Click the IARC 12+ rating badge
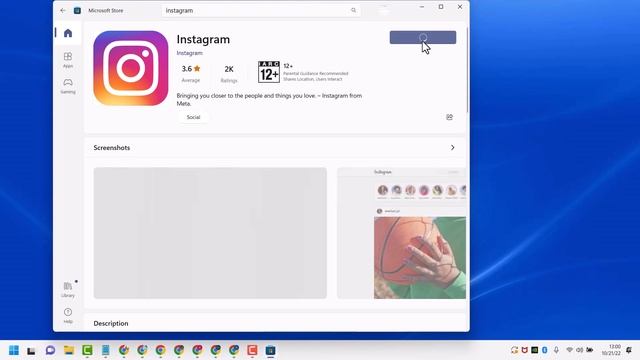 pos(269,72)
